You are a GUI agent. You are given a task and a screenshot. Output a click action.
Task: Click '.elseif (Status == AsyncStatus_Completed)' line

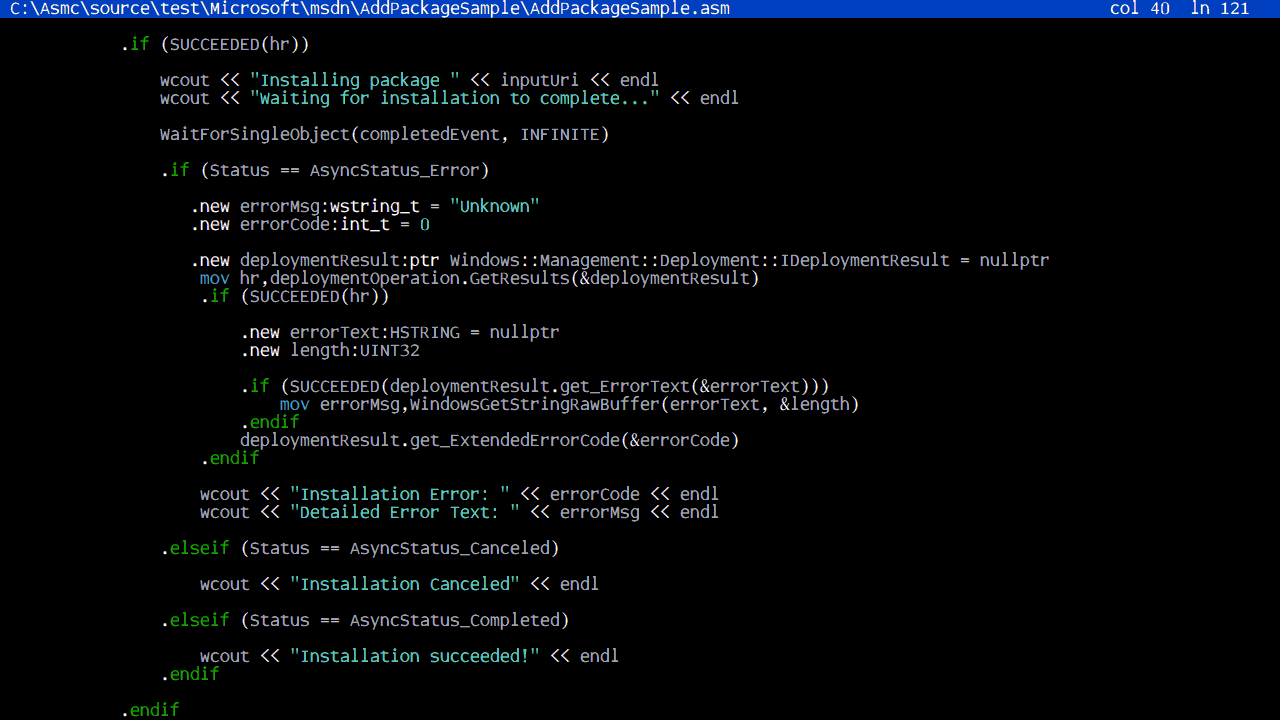click(x=365, y=621)
